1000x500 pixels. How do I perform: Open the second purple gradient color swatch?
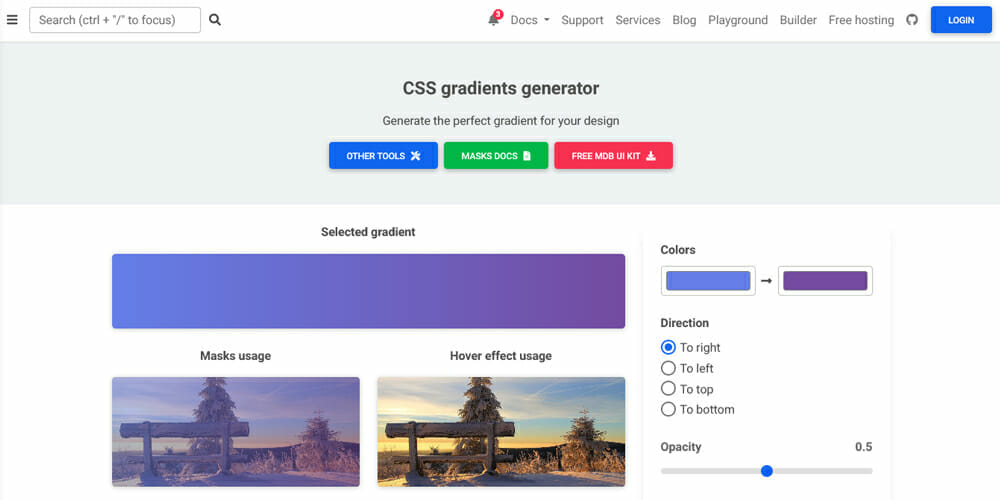(x=825, y=281)
